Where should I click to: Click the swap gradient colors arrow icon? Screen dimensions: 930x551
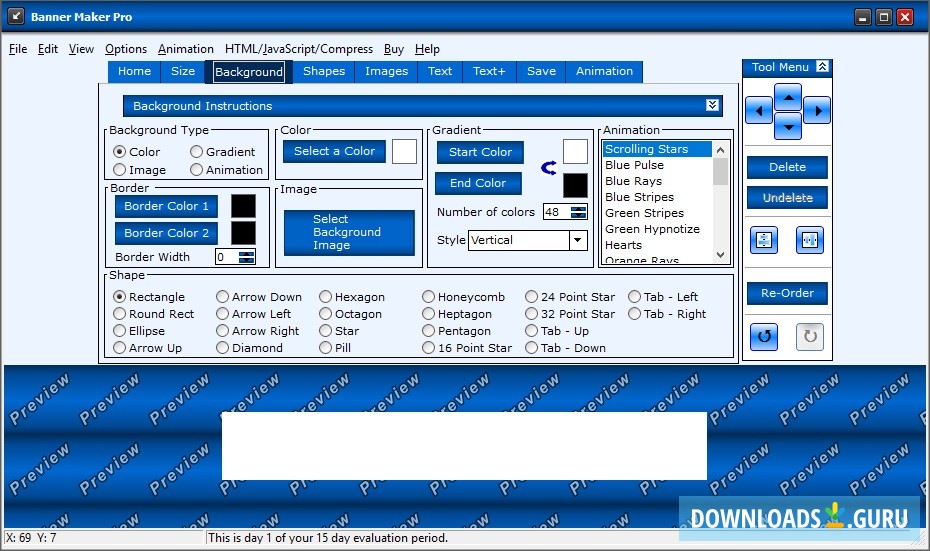pos(549,168)
